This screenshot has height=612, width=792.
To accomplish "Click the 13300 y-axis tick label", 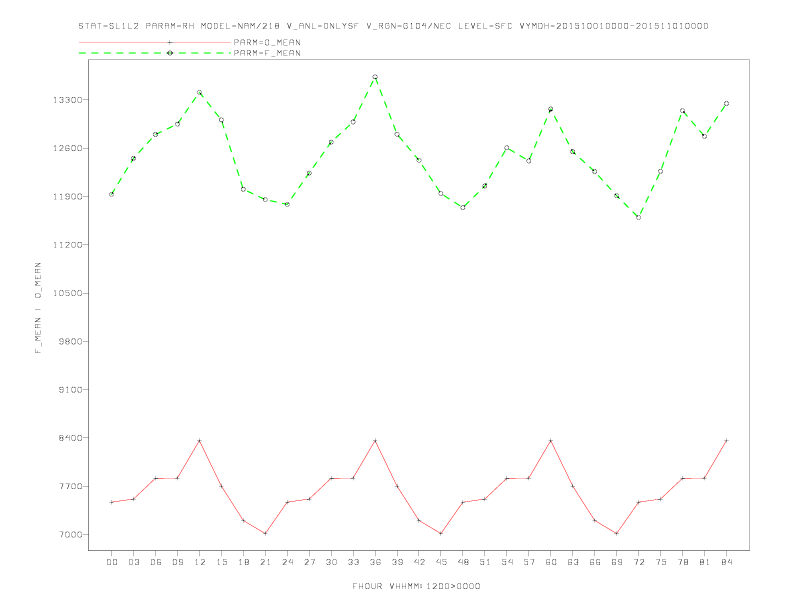I will click(67, 100).
